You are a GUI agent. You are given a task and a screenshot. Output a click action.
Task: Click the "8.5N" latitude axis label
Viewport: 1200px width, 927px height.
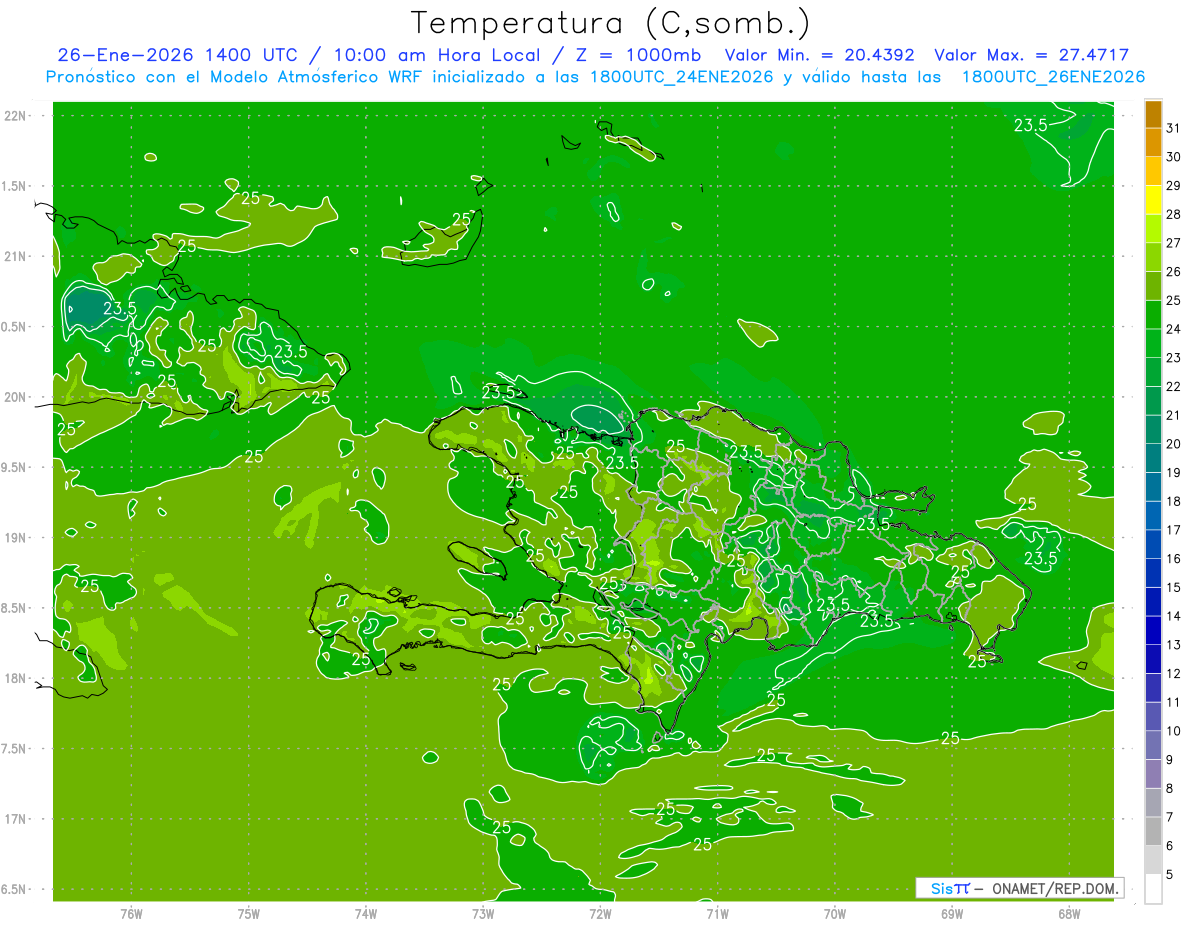tap(15, 608)
